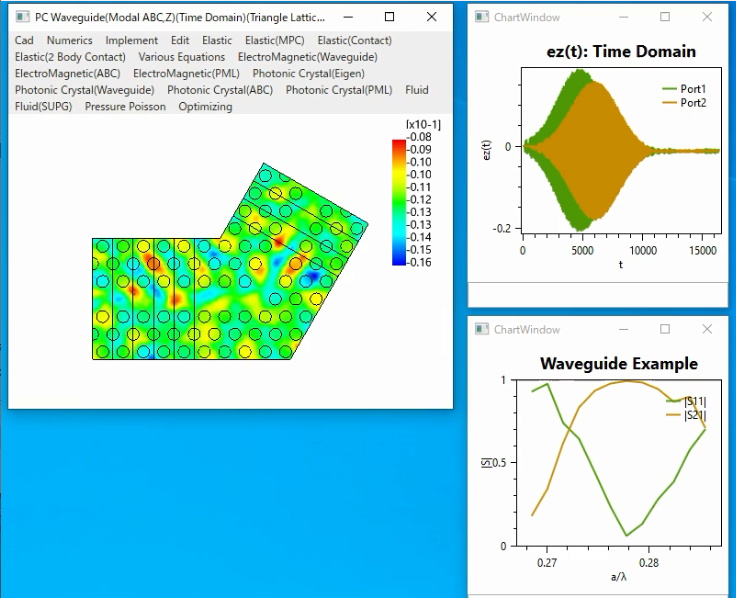Open the Fluid(SUPG) menu
This screenshot has width=736, height=598.
click(x=43, y=107)
